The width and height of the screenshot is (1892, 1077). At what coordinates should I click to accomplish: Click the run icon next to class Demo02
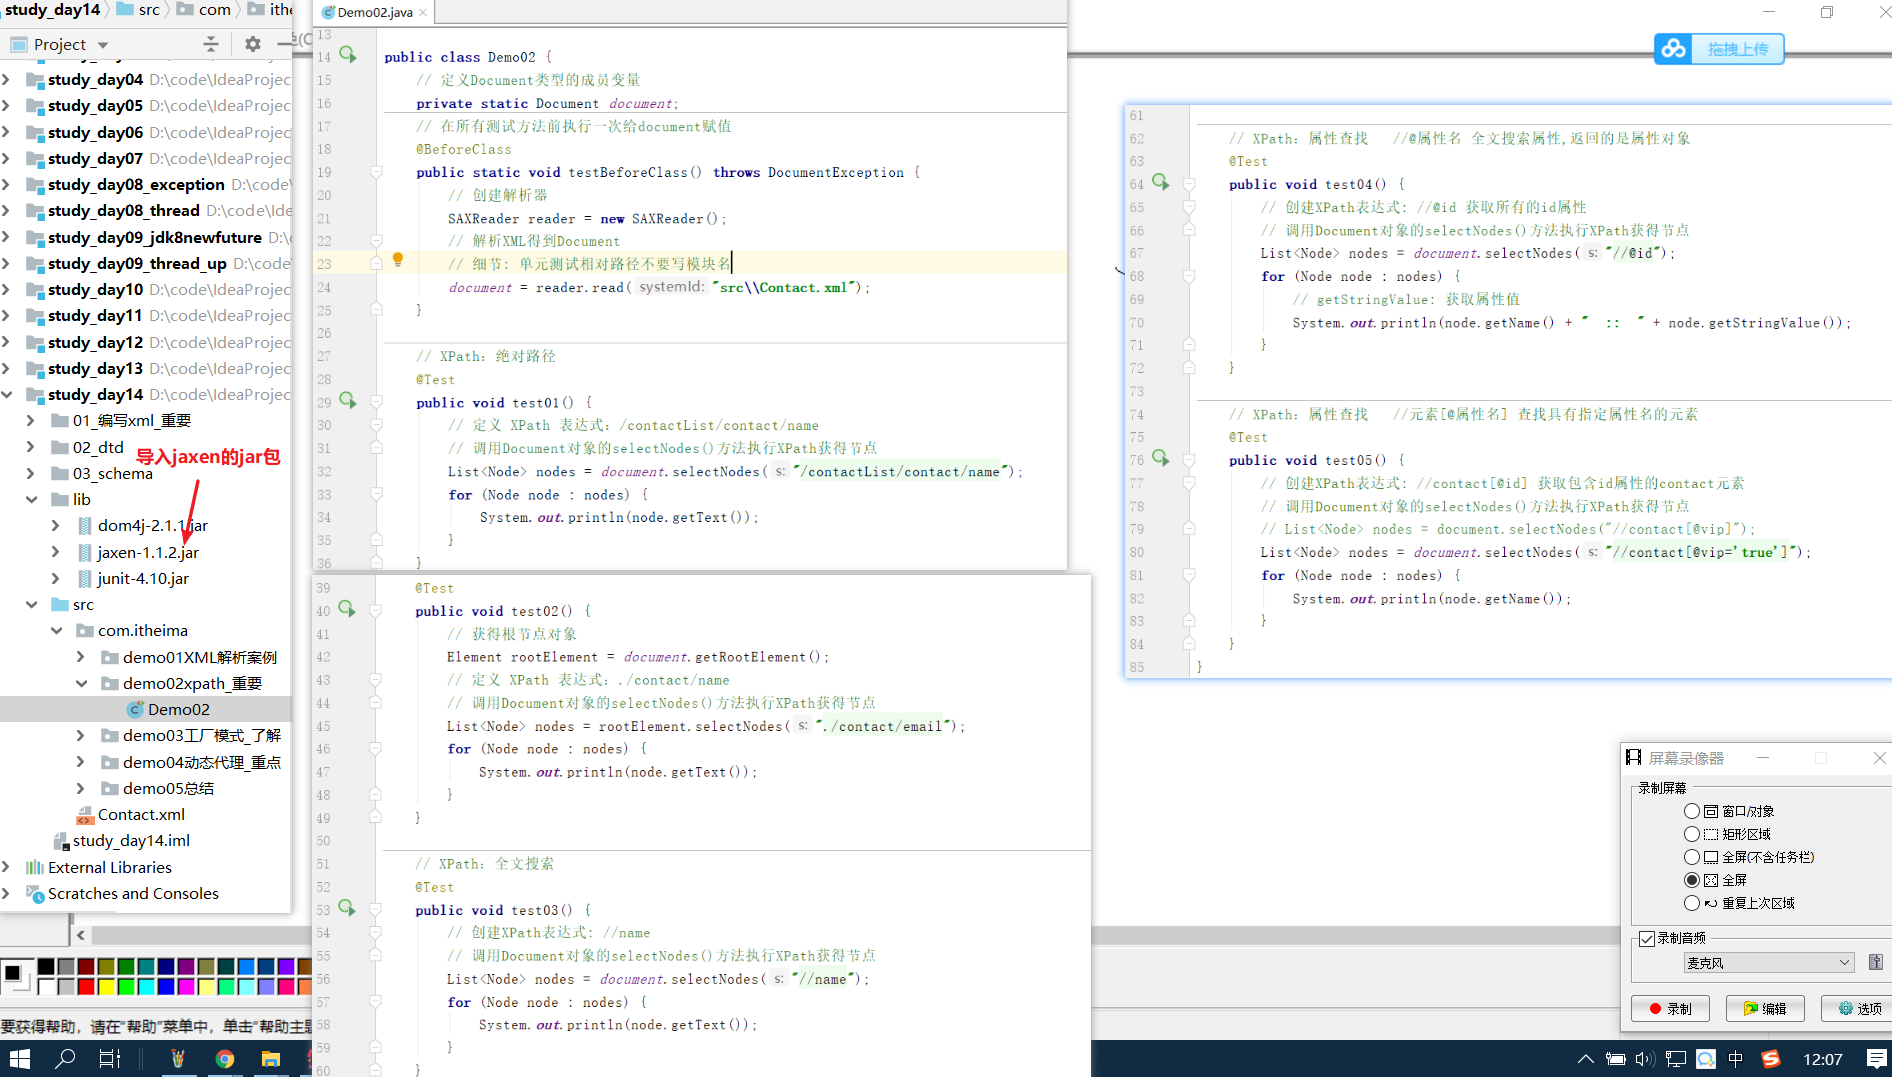pyautogui.click(x=347, y=55)
